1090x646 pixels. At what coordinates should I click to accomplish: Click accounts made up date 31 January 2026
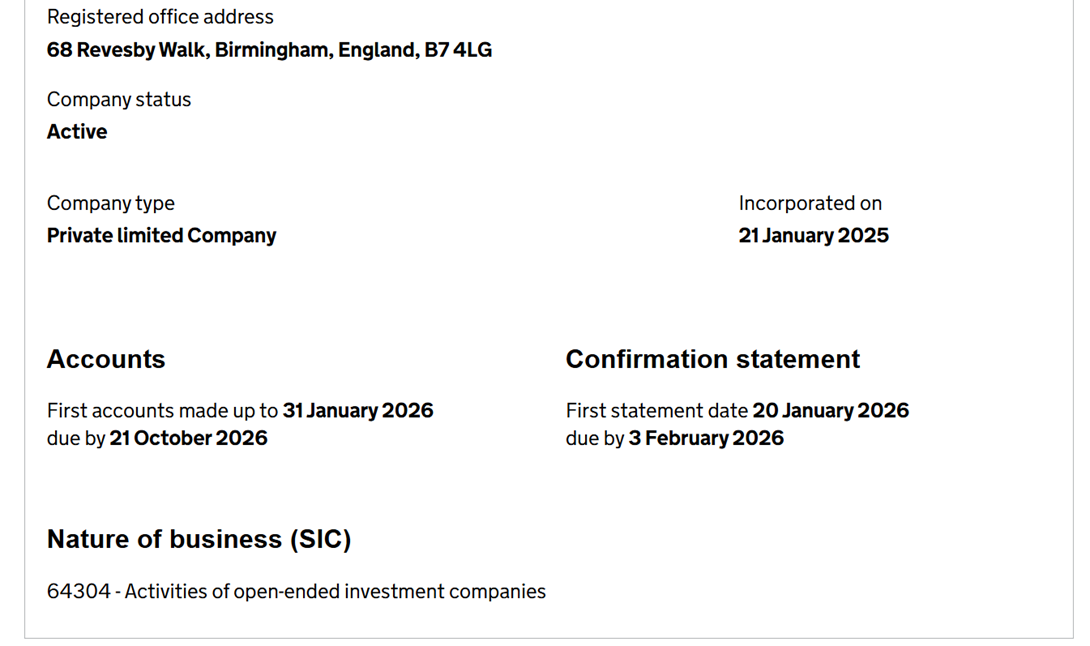point(358,410)
